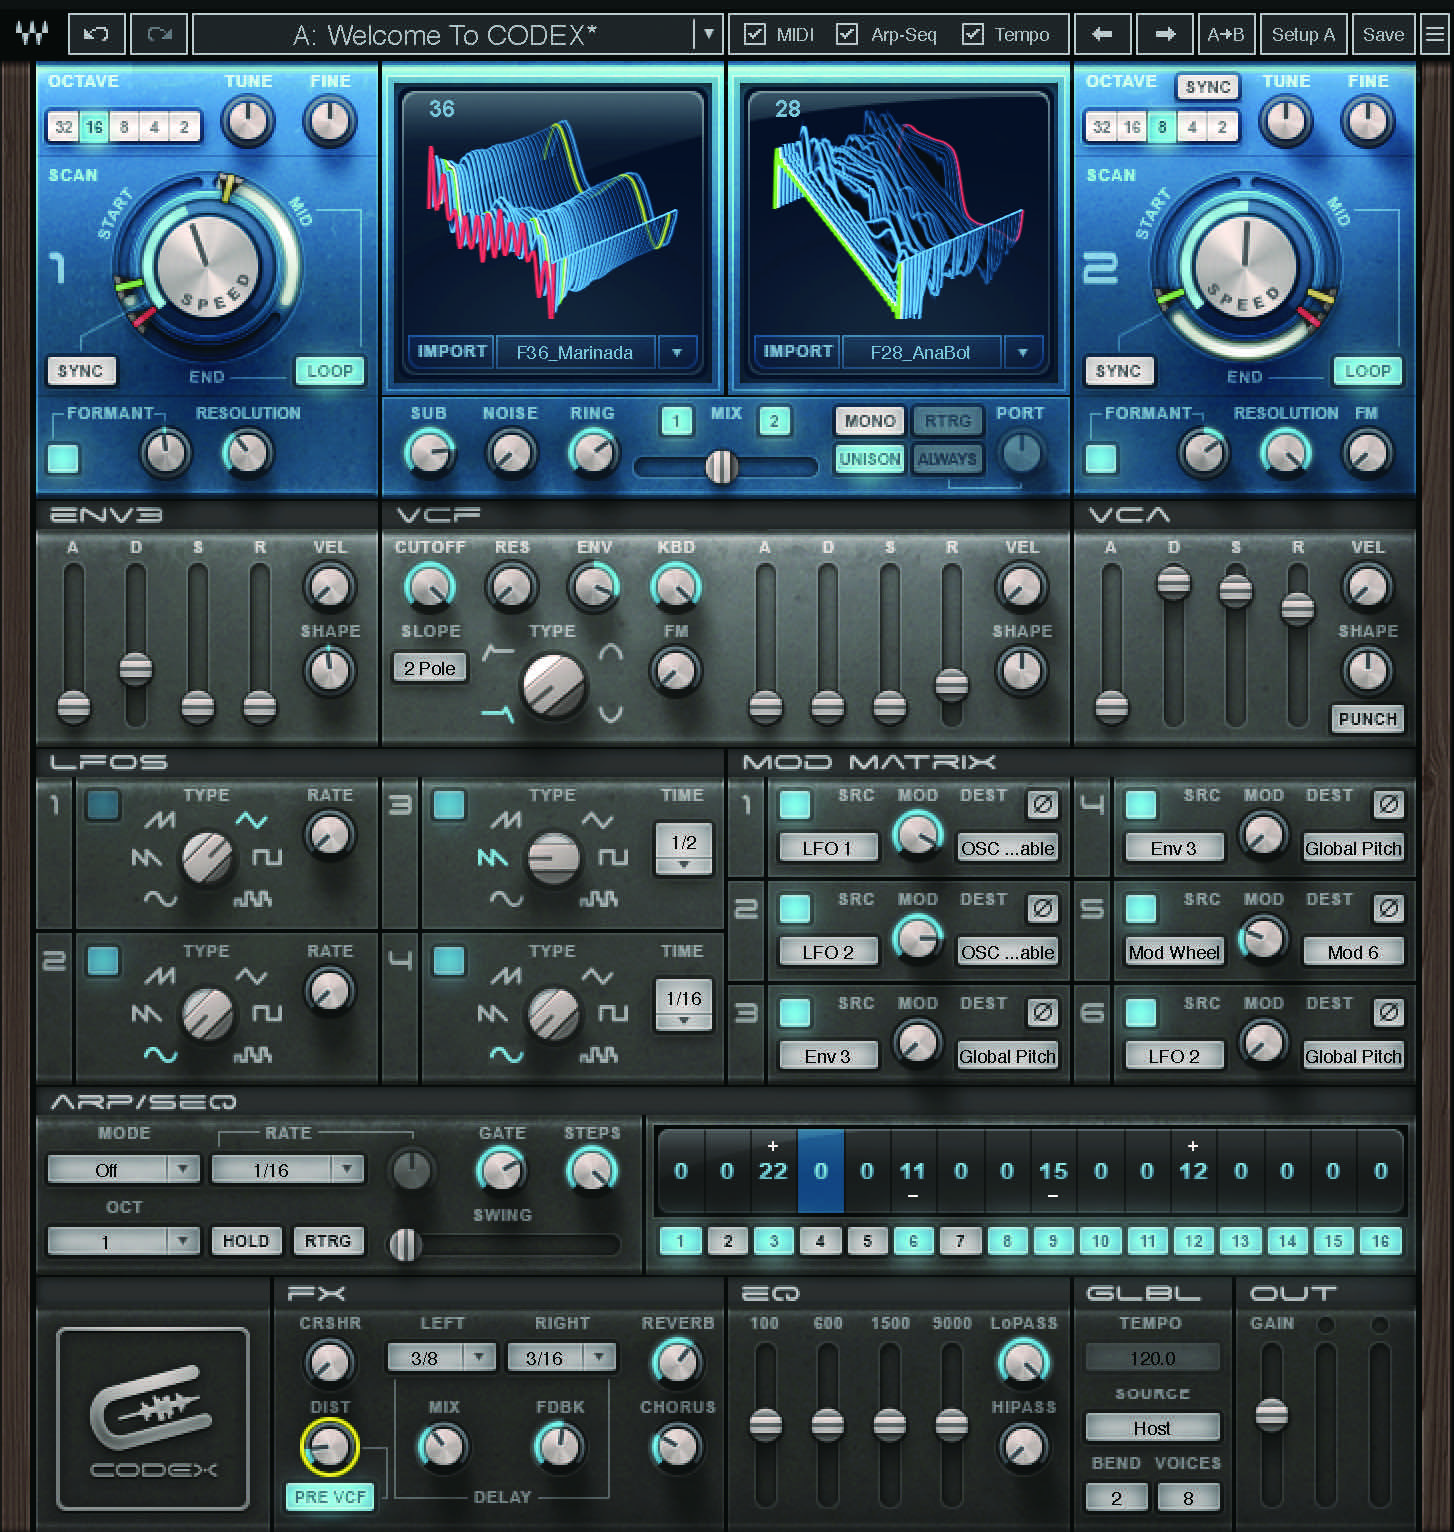Switch voicing to MONO mode
Viewport: 1454px width, 1532px height.
(x=868, y=421)
